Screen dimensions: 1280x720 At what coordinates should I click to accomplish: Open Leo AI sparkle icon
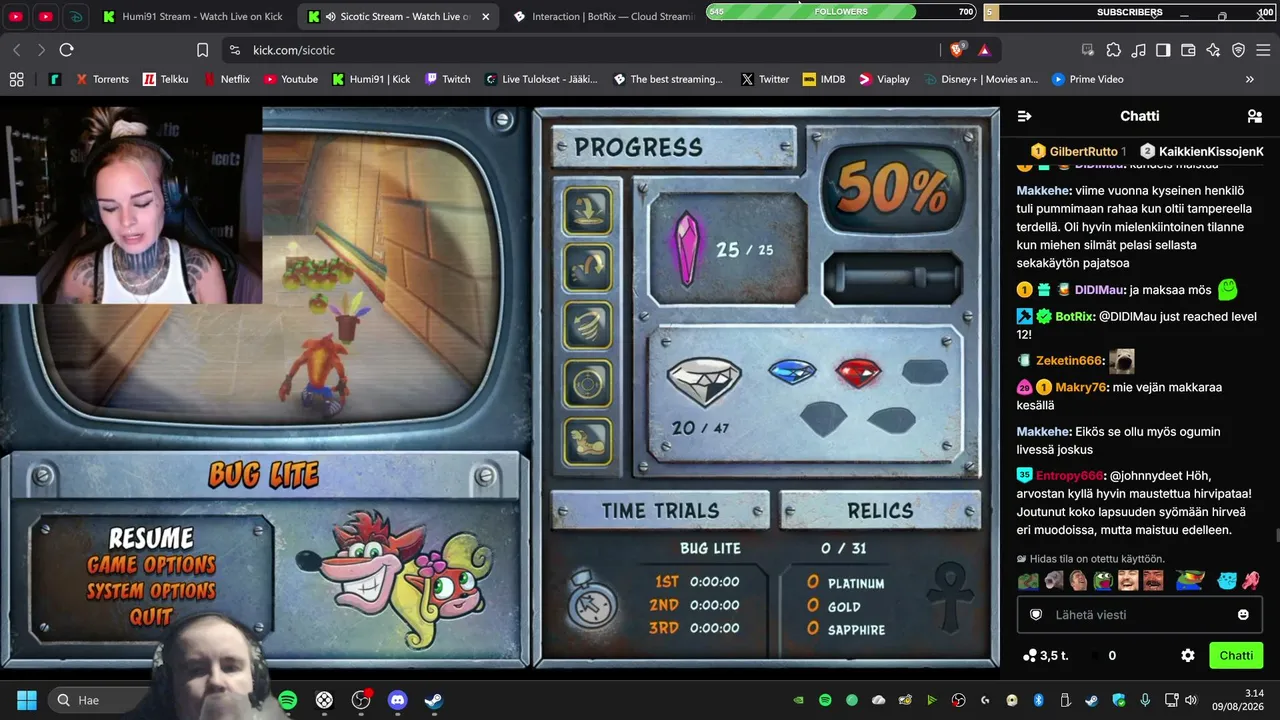(x=1213, y=50)
